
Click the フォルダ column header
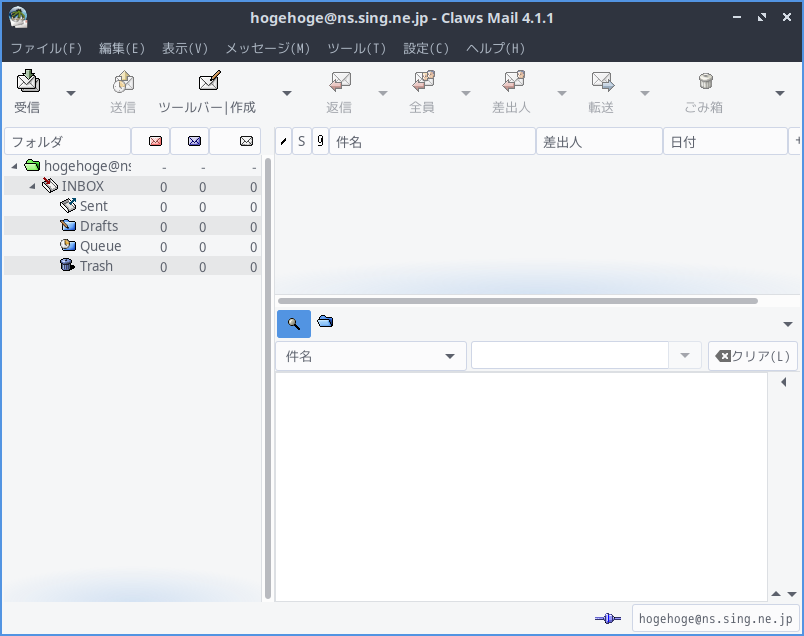[x=68, y=141]
